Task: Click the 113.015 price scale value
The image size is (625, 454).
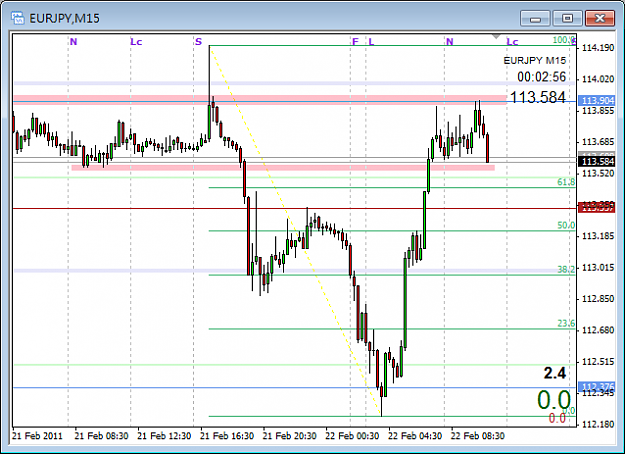Action: pyautogui.click(x=598, y=267)
